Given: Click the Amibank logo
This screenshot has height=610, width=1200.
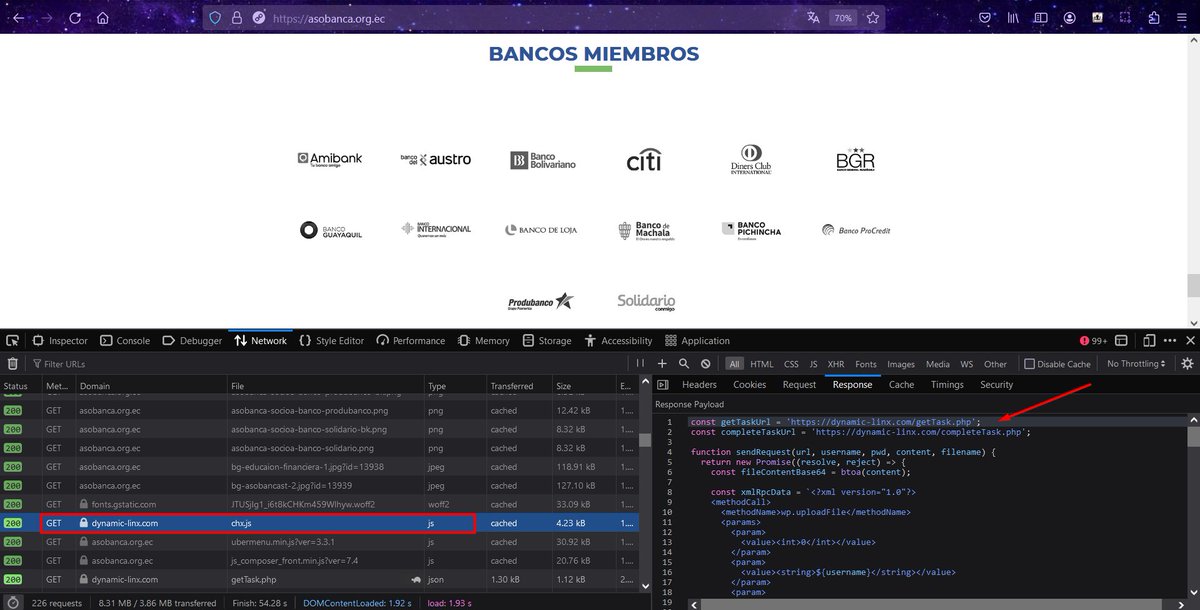Looking at the screenshot, I should click(x=330, y=159).
